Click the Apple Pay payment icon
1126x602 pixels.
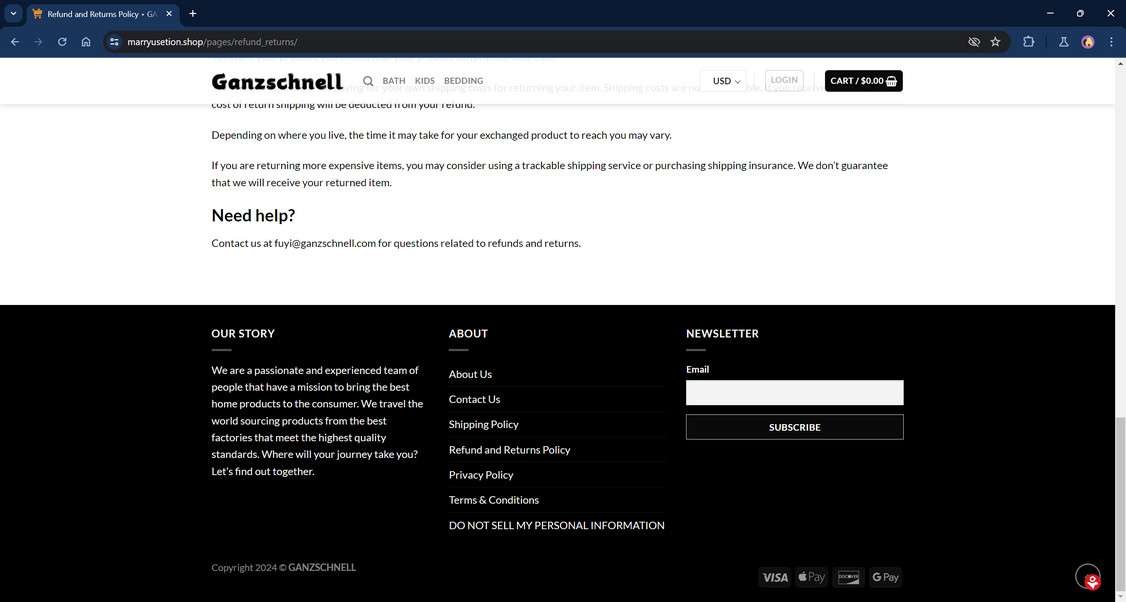pyautogui.click(x=811, y=578)
